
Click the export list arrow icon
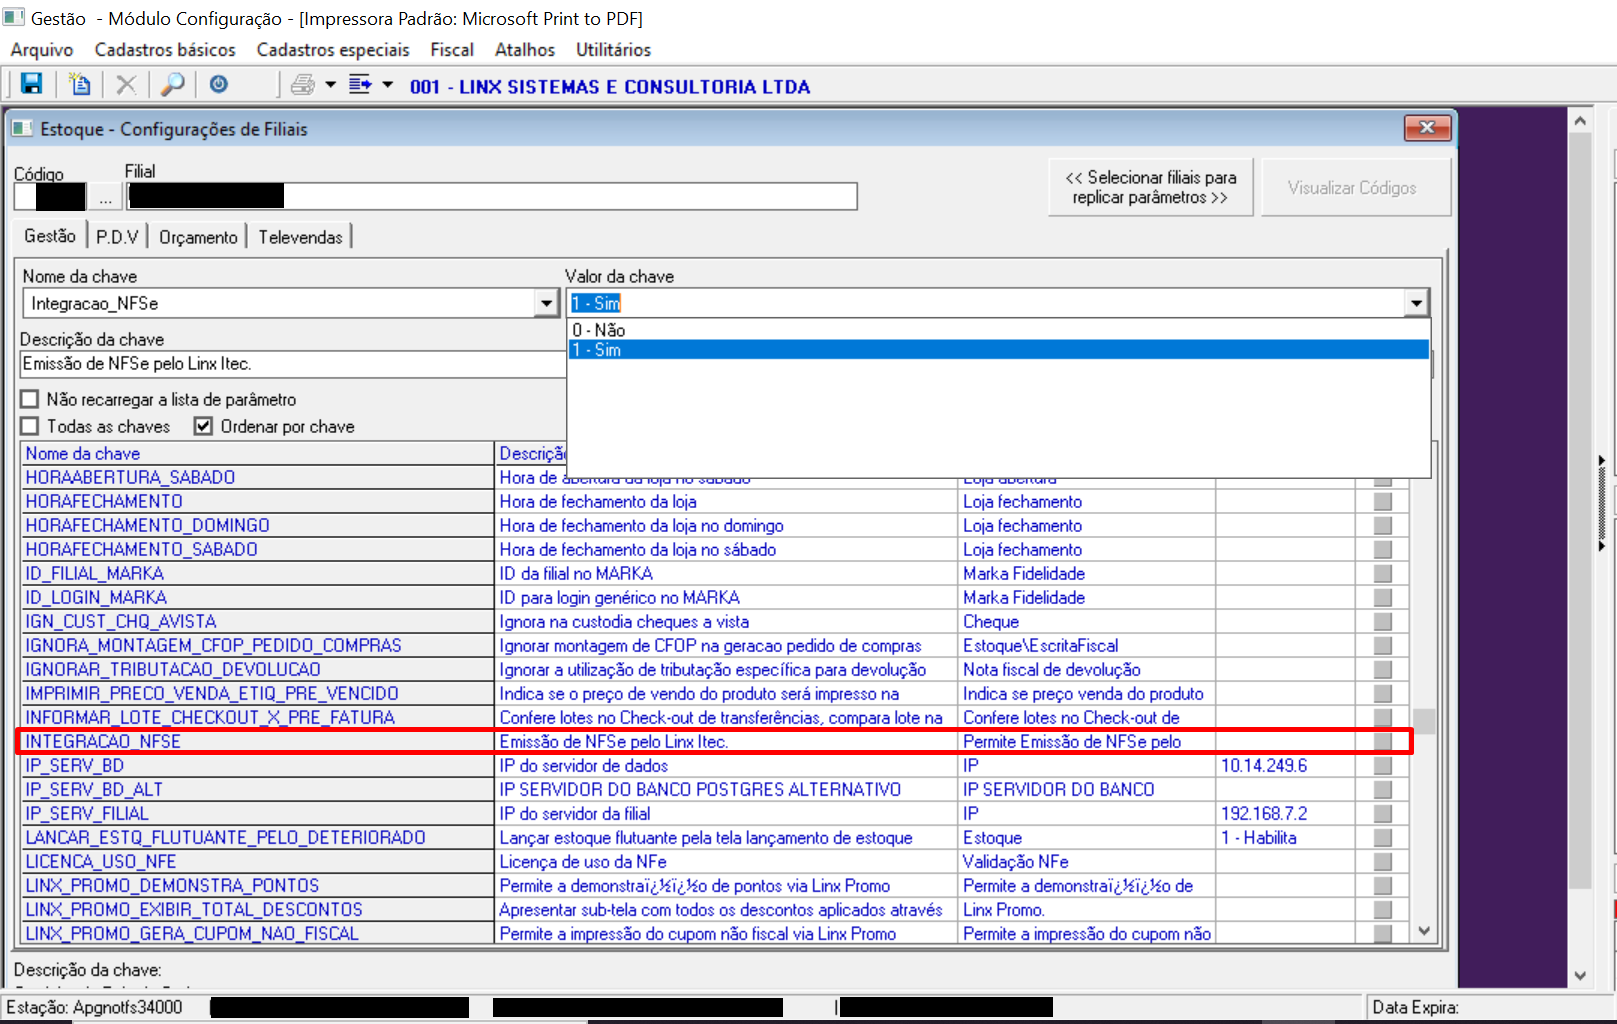point(360,85)
